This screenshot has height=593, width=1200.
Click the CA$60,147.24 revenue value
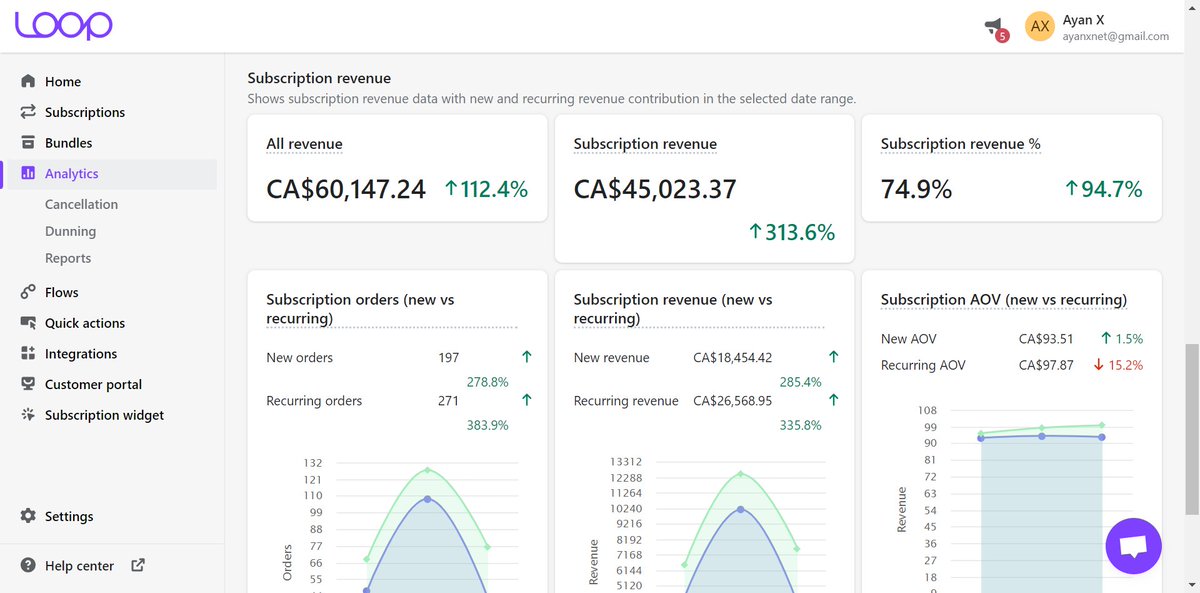(x=346, y=189)
